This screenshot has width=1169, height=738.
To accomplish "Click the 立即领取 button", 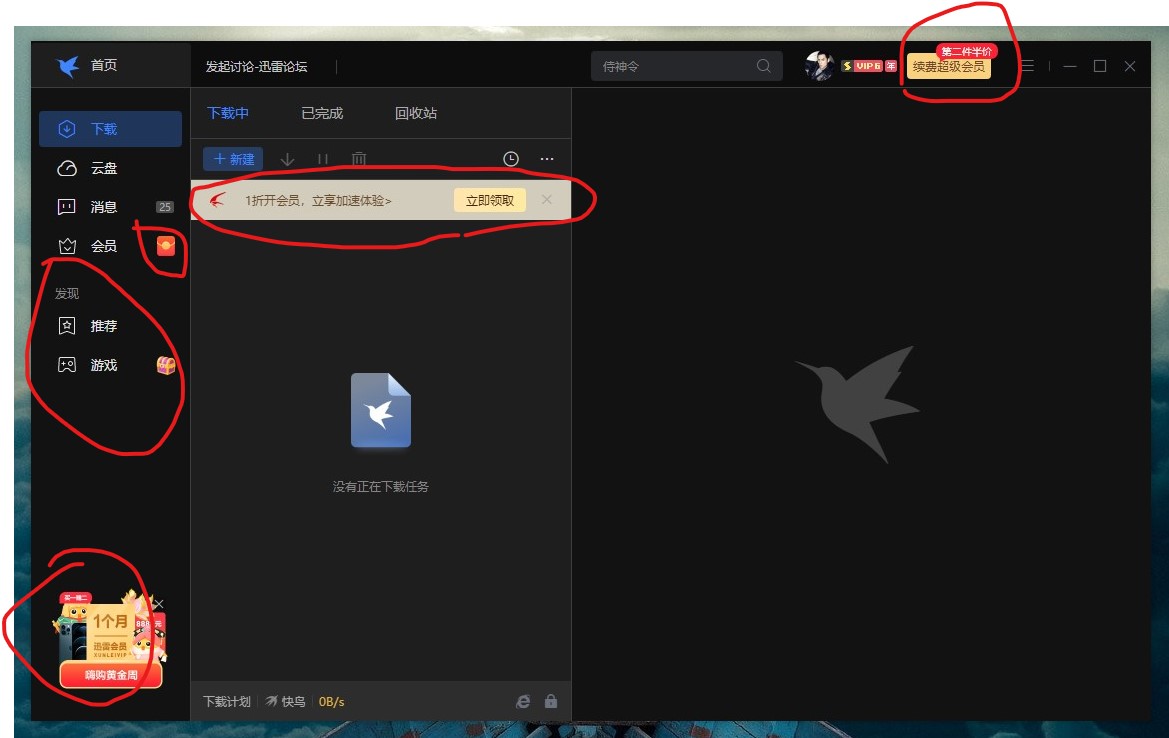I will pos(490,201).
